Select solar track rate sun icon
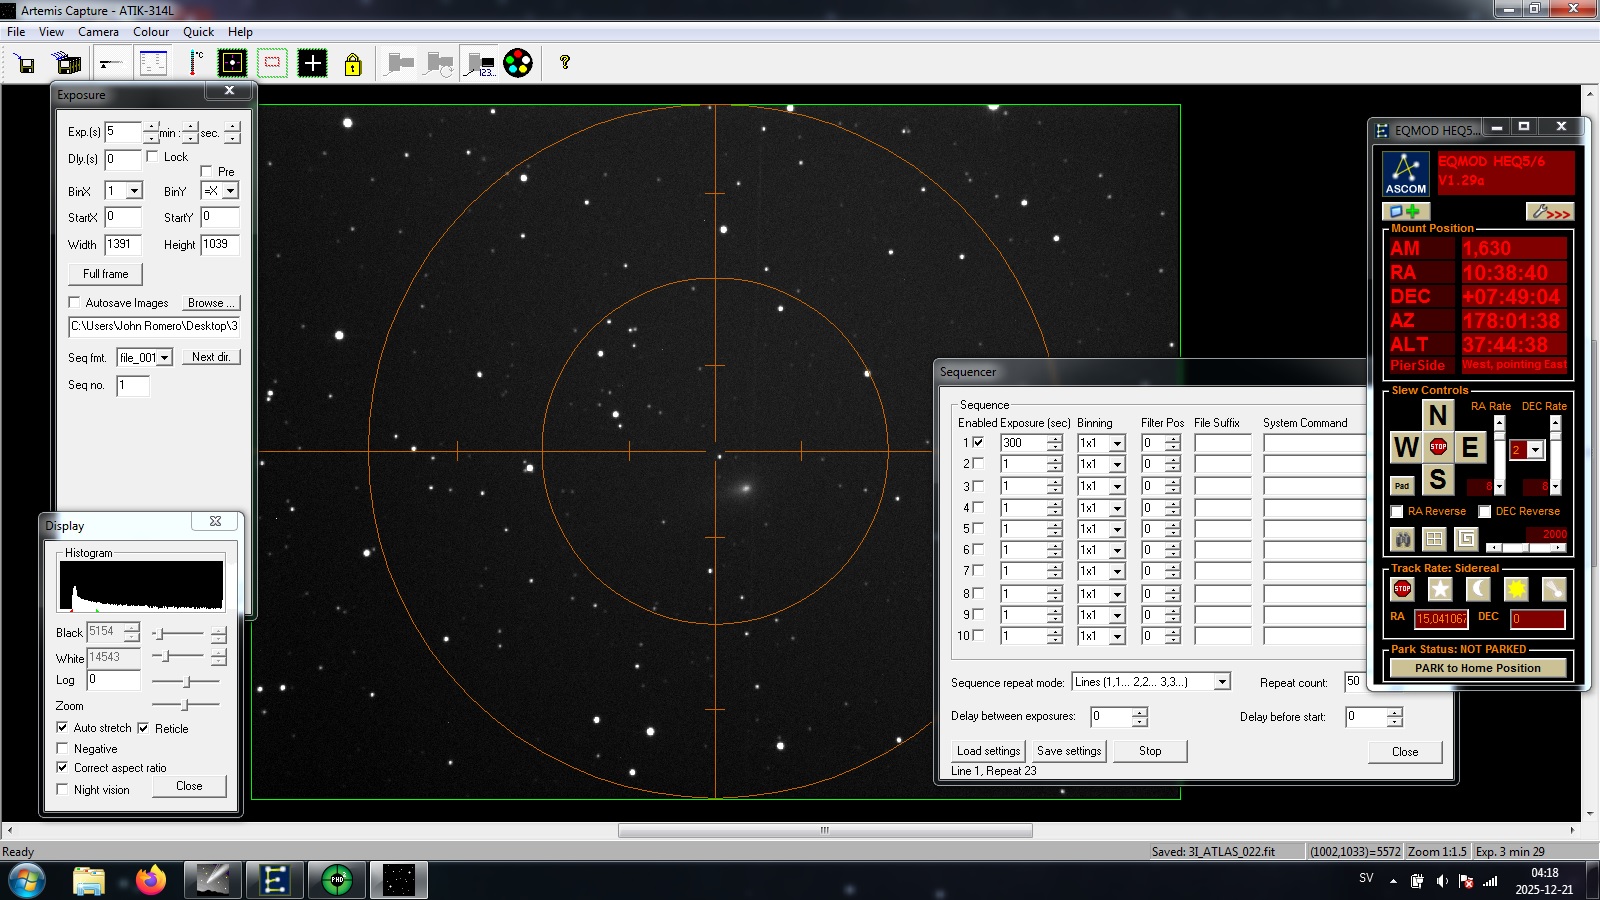The height and width of the screenshot is (900, 1600). coord(1516,589)
